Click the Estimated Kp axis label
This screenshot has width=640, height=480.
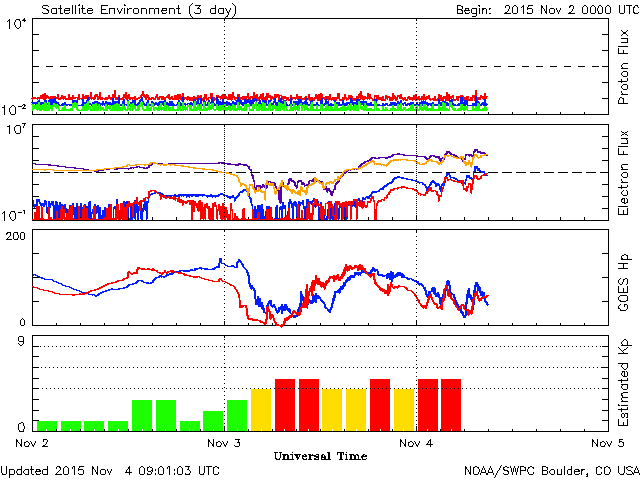(623, 383)
